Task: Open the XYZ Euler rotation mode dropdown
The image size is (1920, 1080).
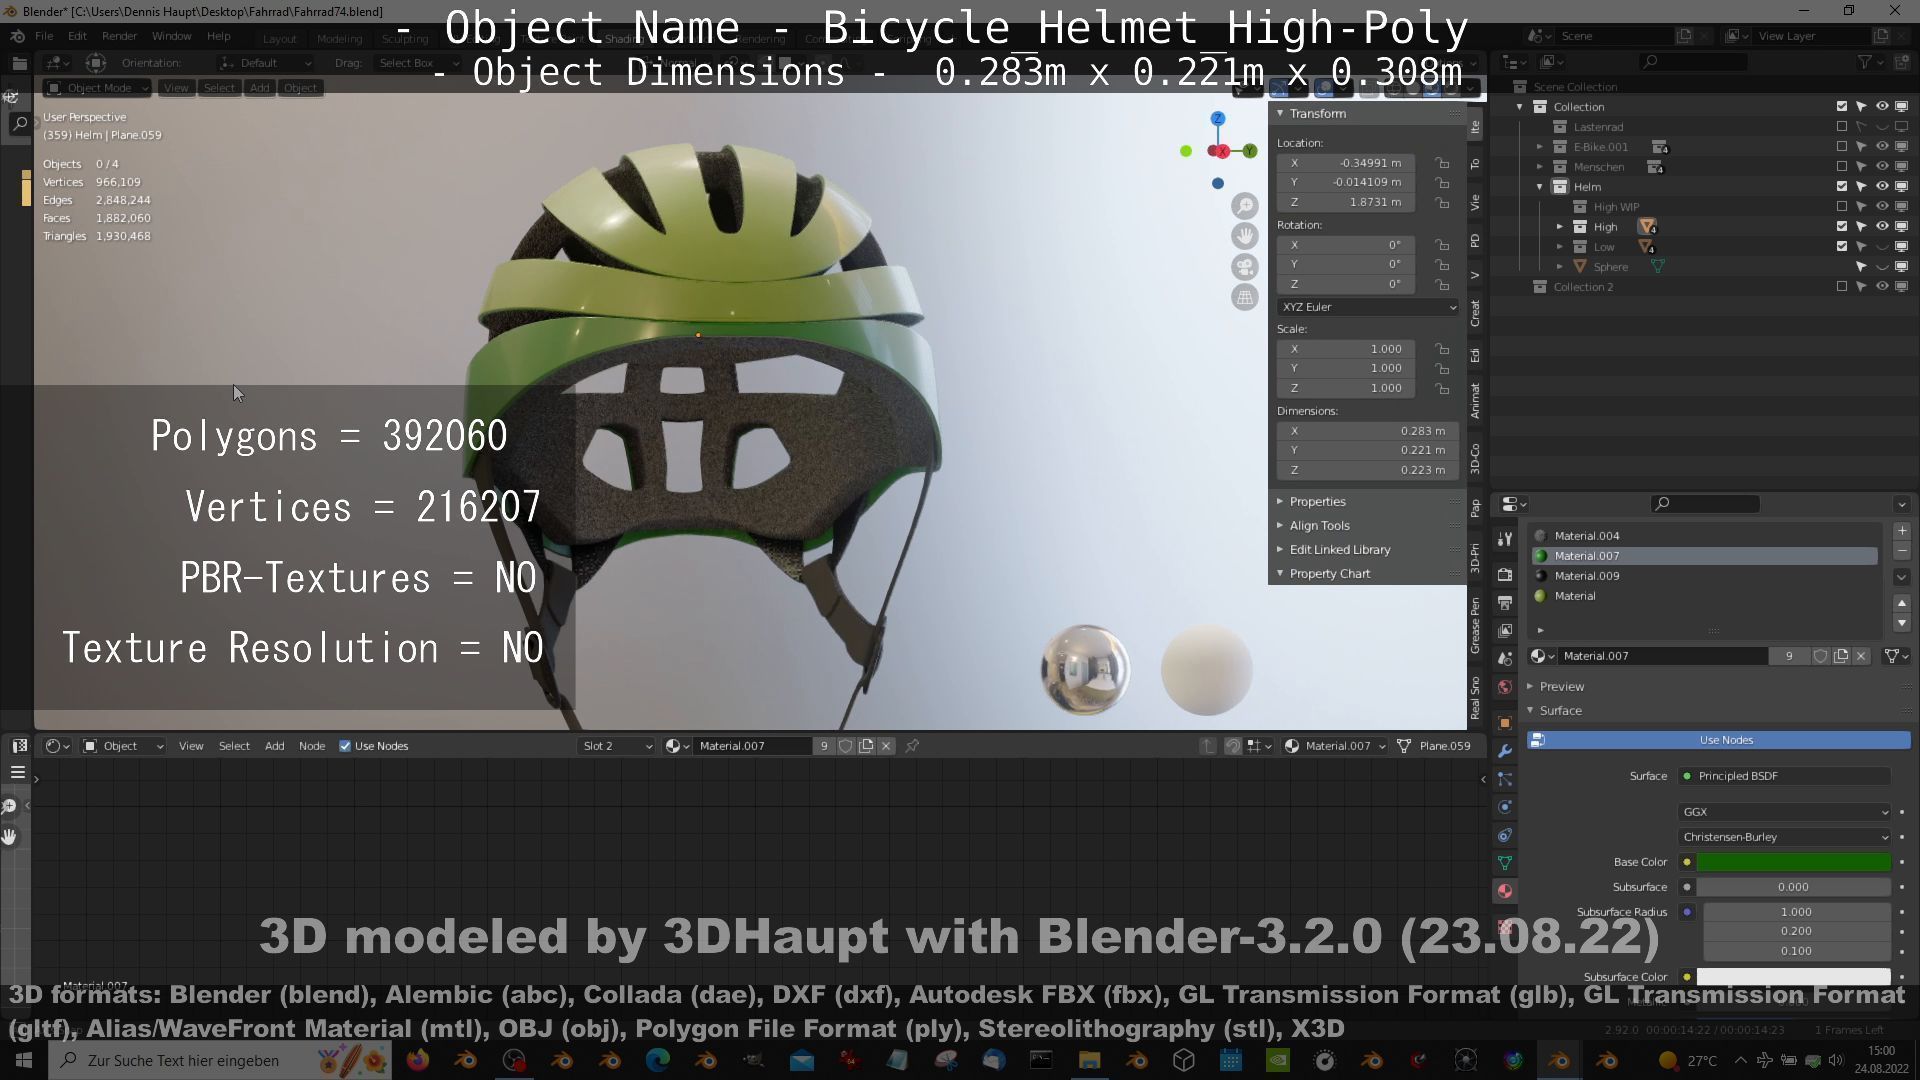Action: 1367,307
